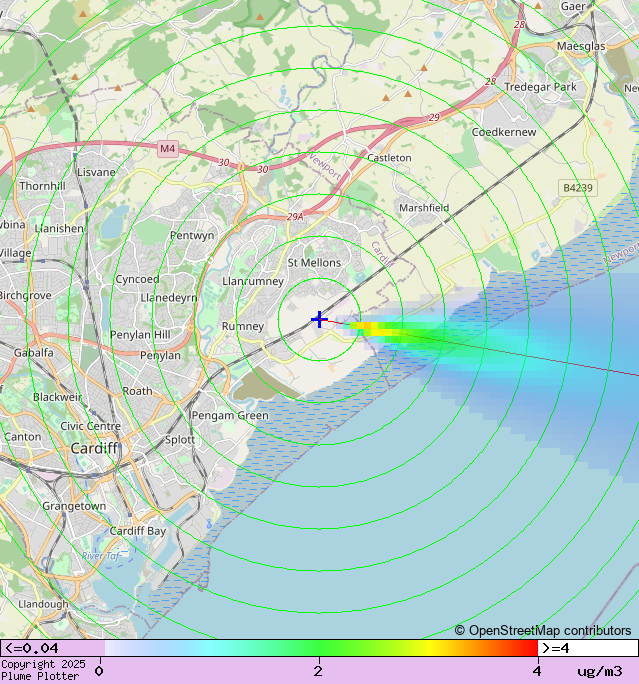Click the Coedkernew label
Screen dimensions: 639x684
point(504,132)
